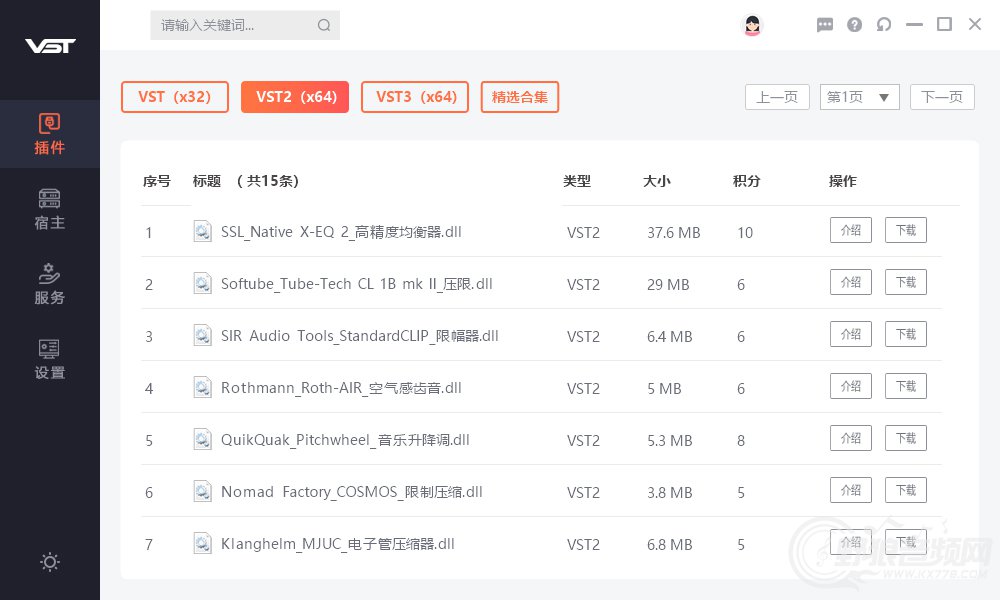Switch to the VST (x32) tab

click(175, 97)
